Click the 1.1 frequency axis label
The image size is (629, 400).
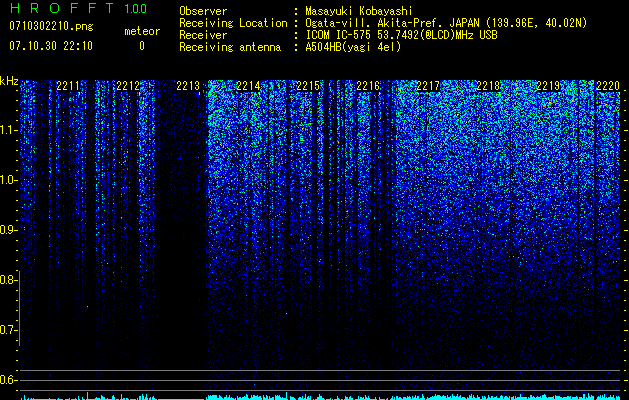pyautogui.click(x=8, y=130)
